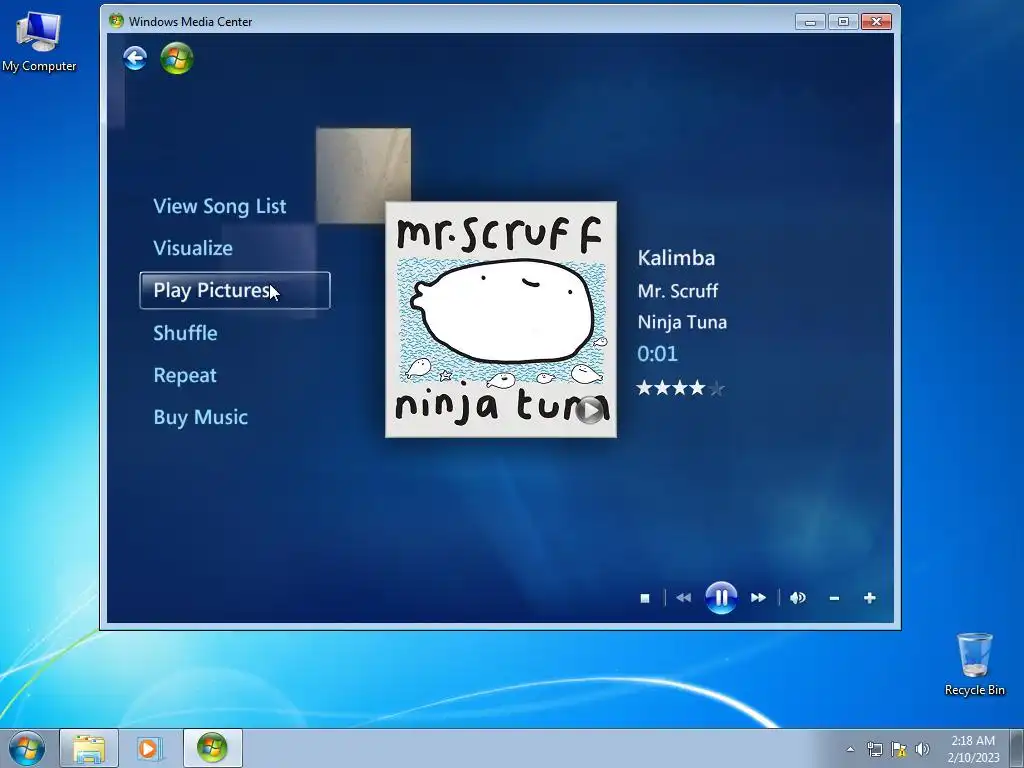Lower volume with the minus button
This screenshot has height=768, width=1024.
pos(834,598)
